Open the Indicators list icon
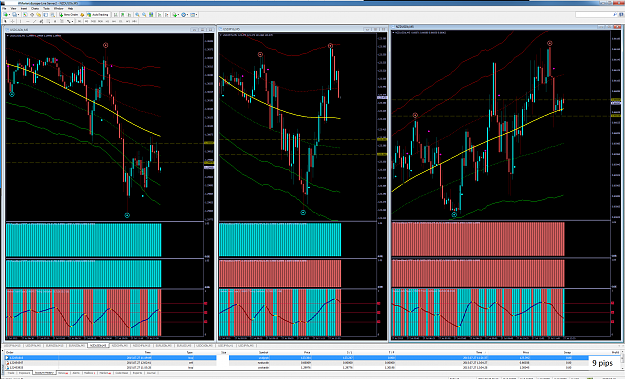 175,15
